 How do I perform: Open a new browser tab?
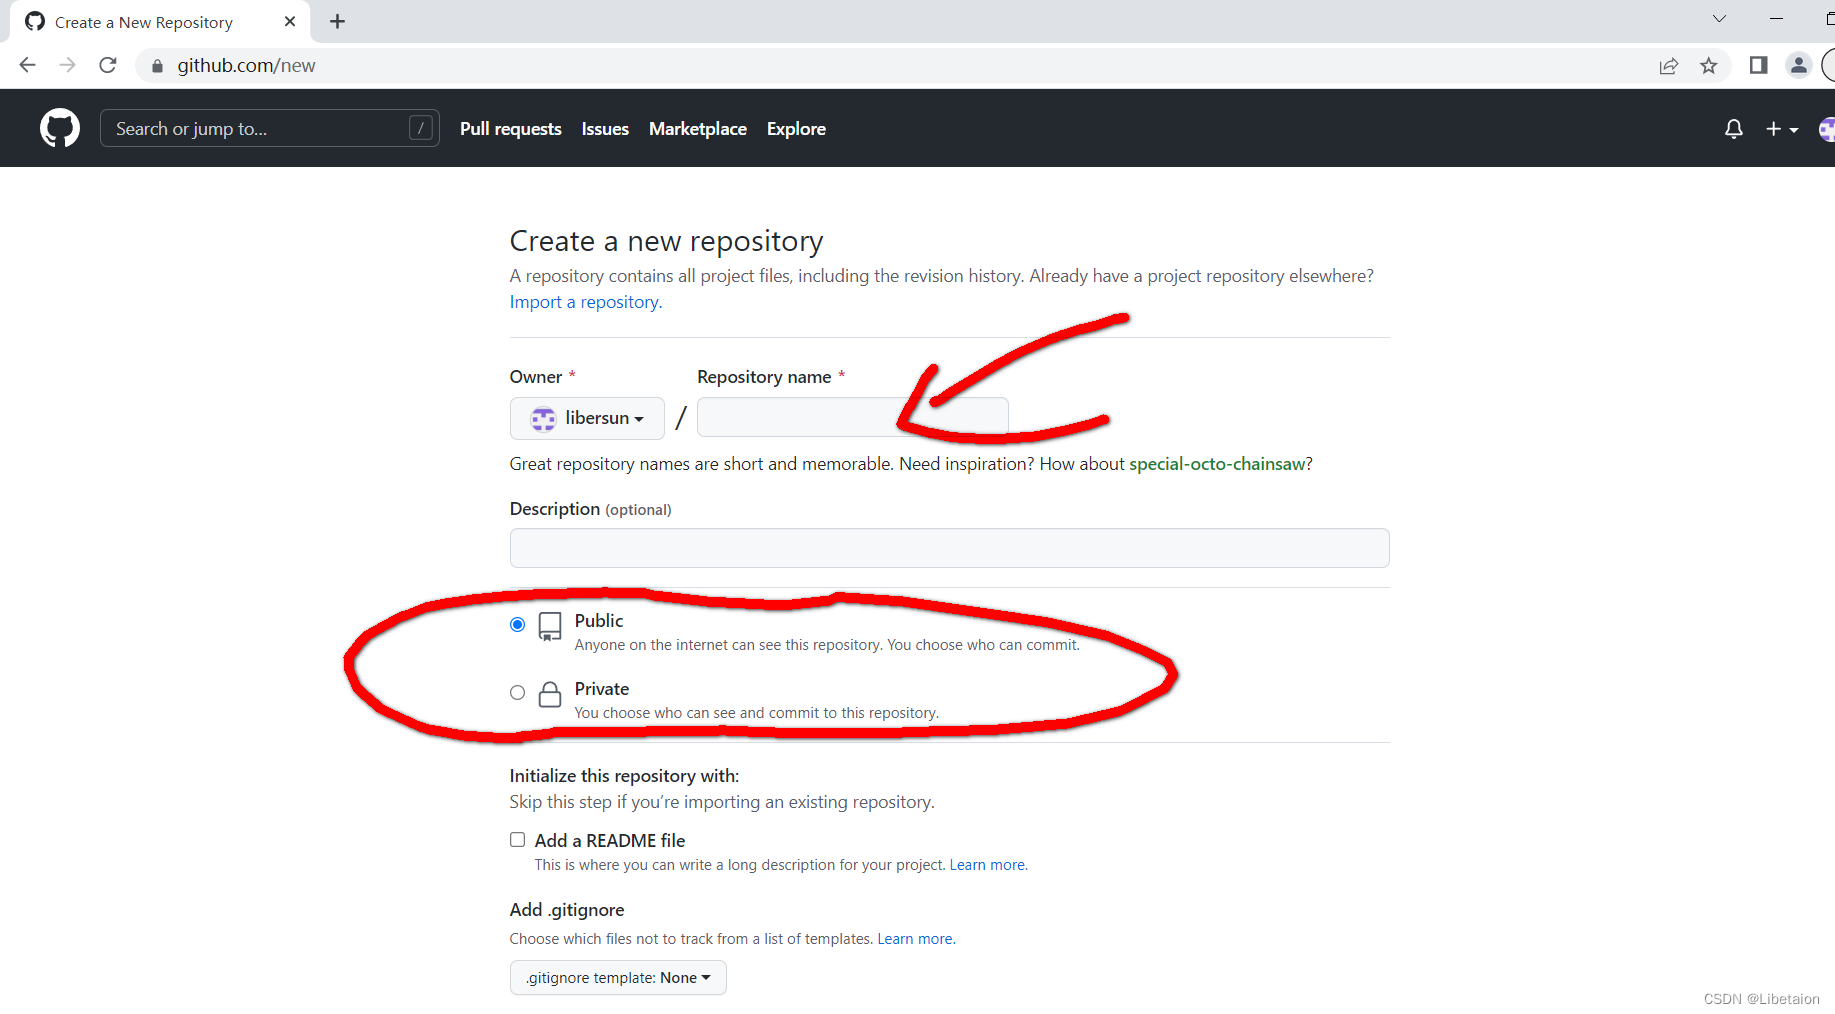[x=337, y=21]
